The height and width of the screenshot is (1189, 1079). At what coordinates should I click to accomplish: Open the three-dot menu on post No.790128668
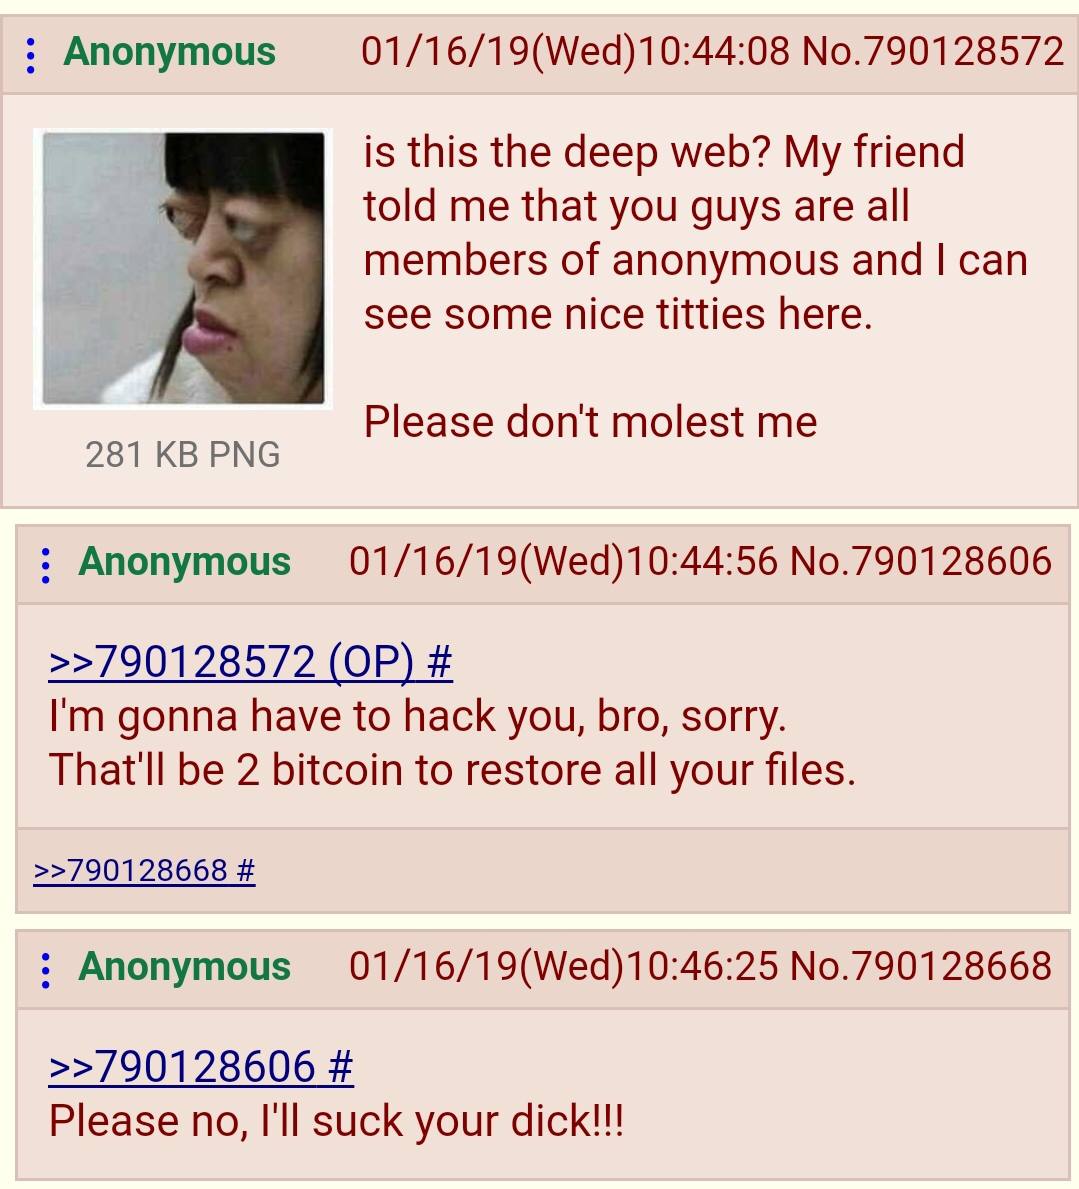pos(45,970)
